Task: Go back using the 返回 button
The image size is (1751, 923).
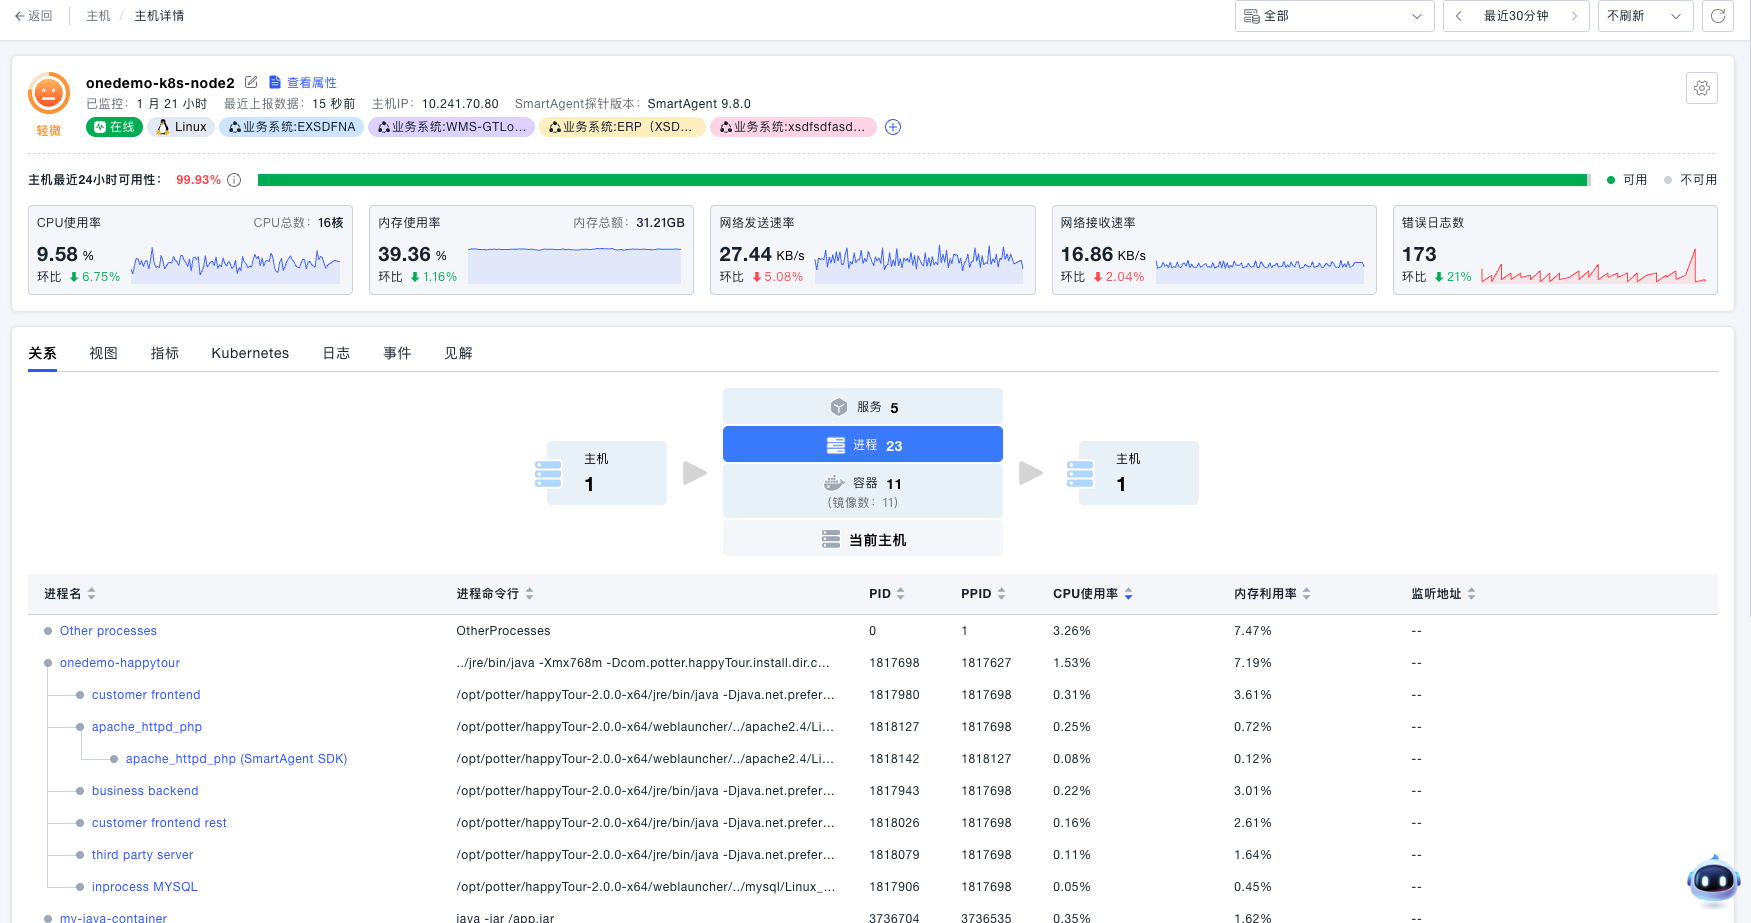Action: (x=33, y=16)
